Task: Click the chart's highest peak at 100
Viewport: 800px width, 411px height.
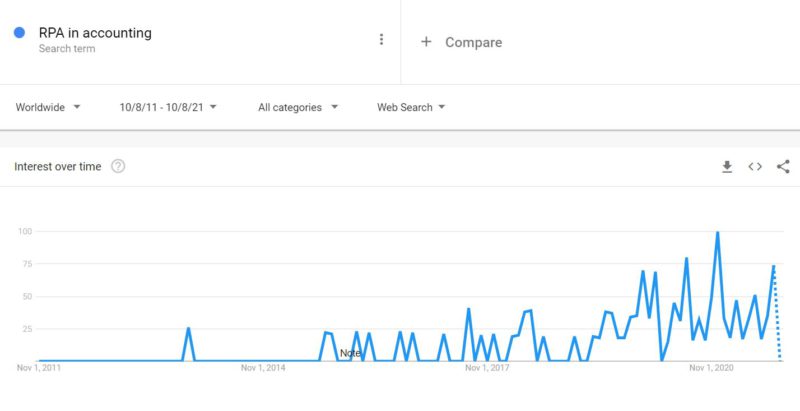Action: (x=718, y=233)
